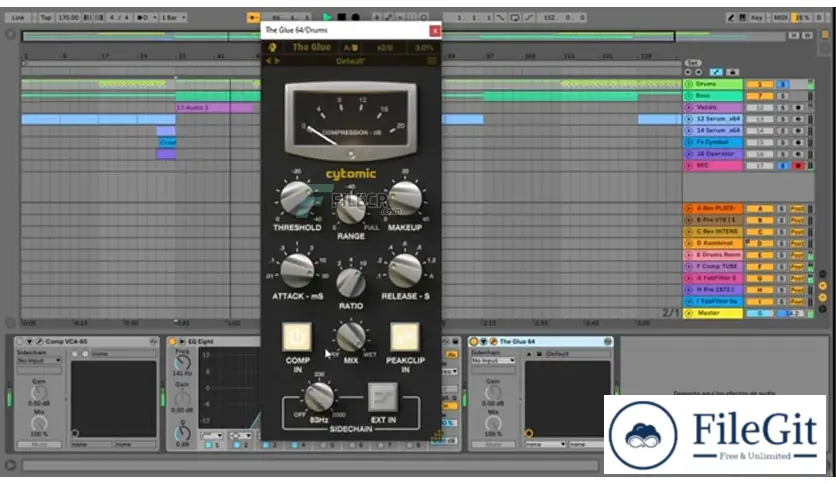Click the Threshold knob
The image size is (836, 484).
tap(297, 198)
